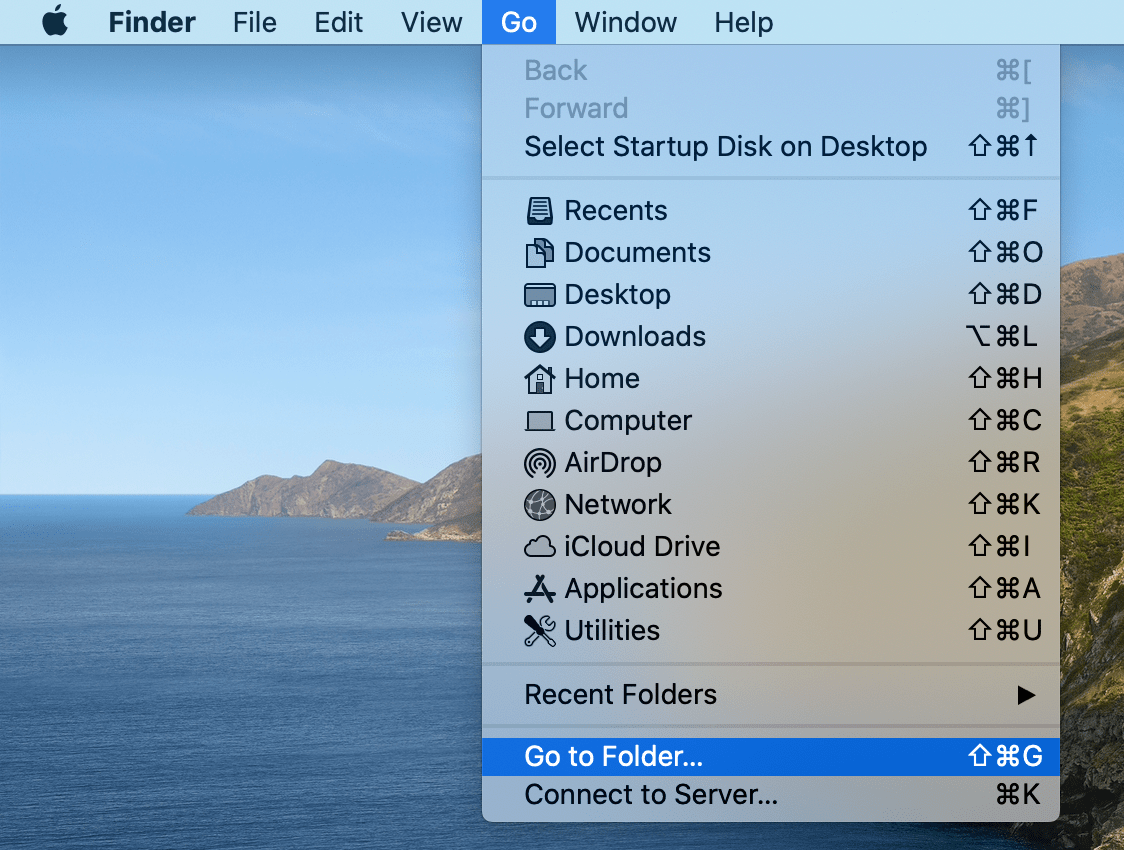Screen dimensions: 1124x850
Task: Open the Computer view
Action: pos(627,420)
